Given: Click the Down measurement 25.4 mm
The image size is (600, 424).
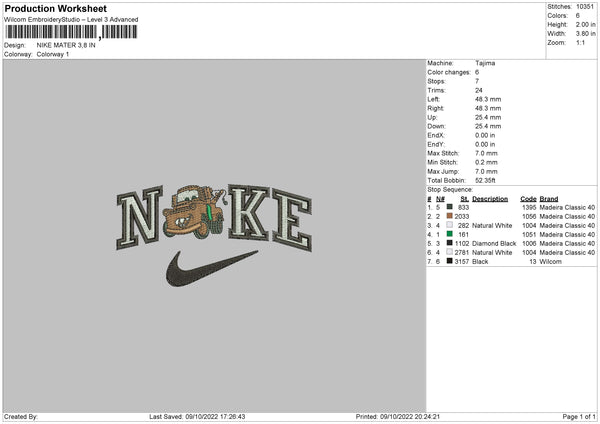Looking at the screenshot, I should pos(488,126).
